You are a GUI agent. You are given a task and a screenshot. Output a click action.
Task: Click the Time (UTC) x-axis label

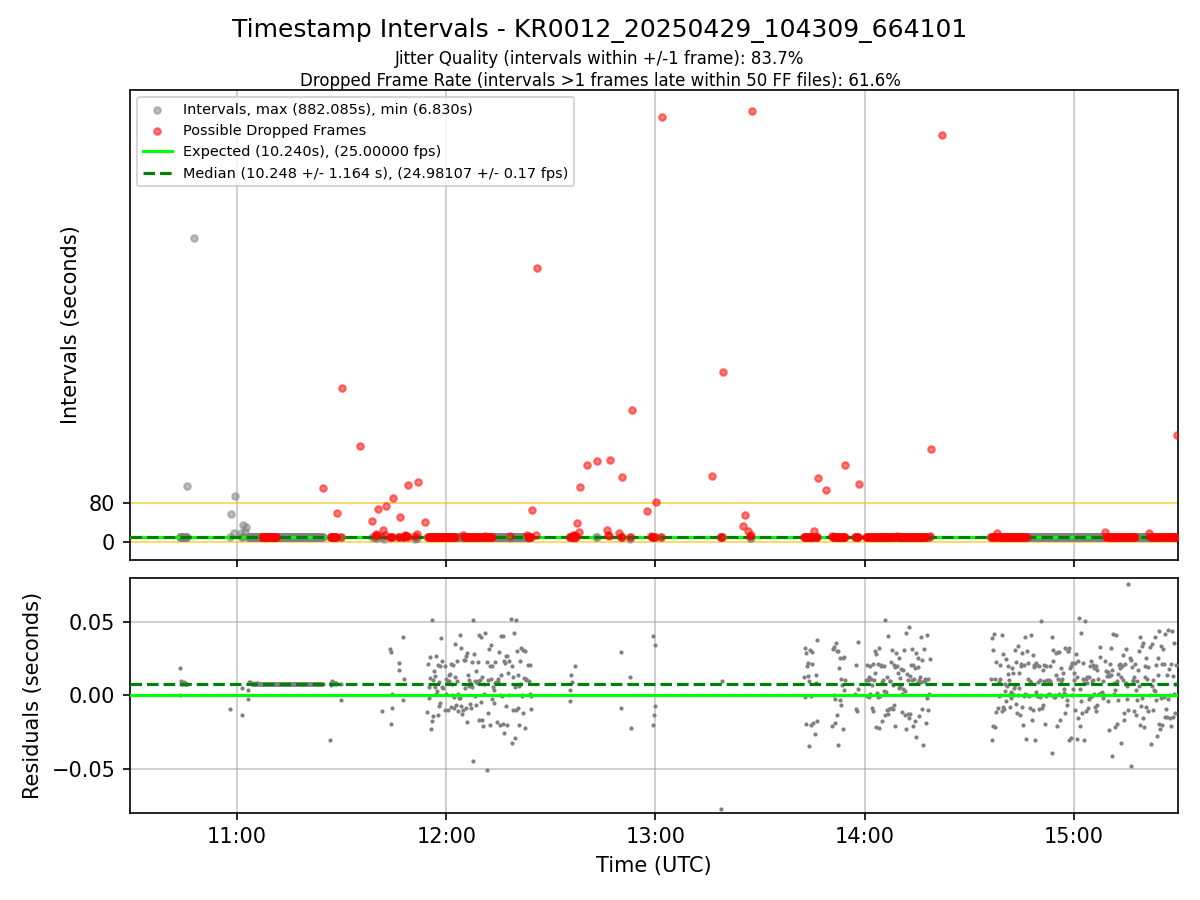653,865
